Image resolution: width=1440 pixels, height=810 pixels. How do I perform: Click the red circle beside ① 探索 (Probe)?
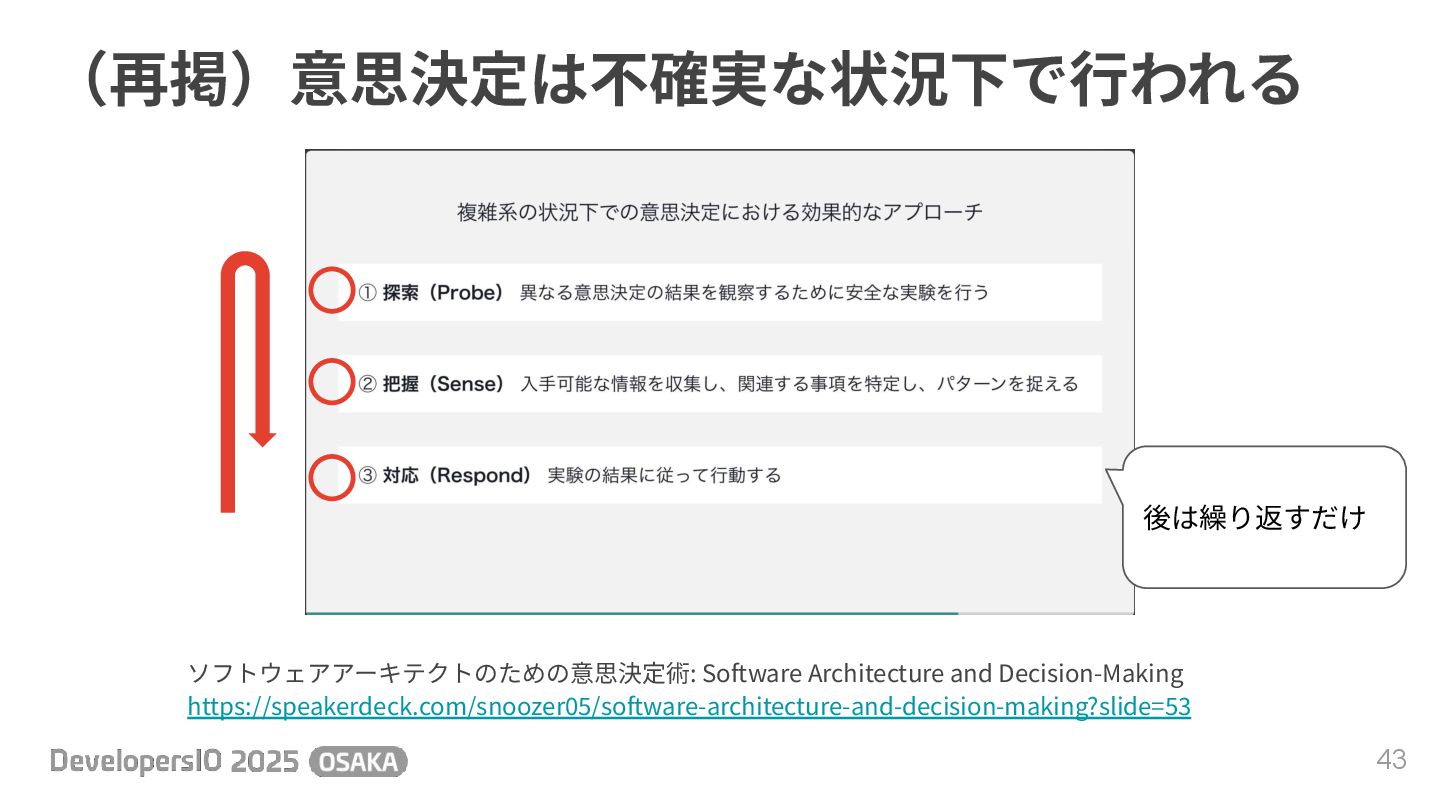coord(330,291)
